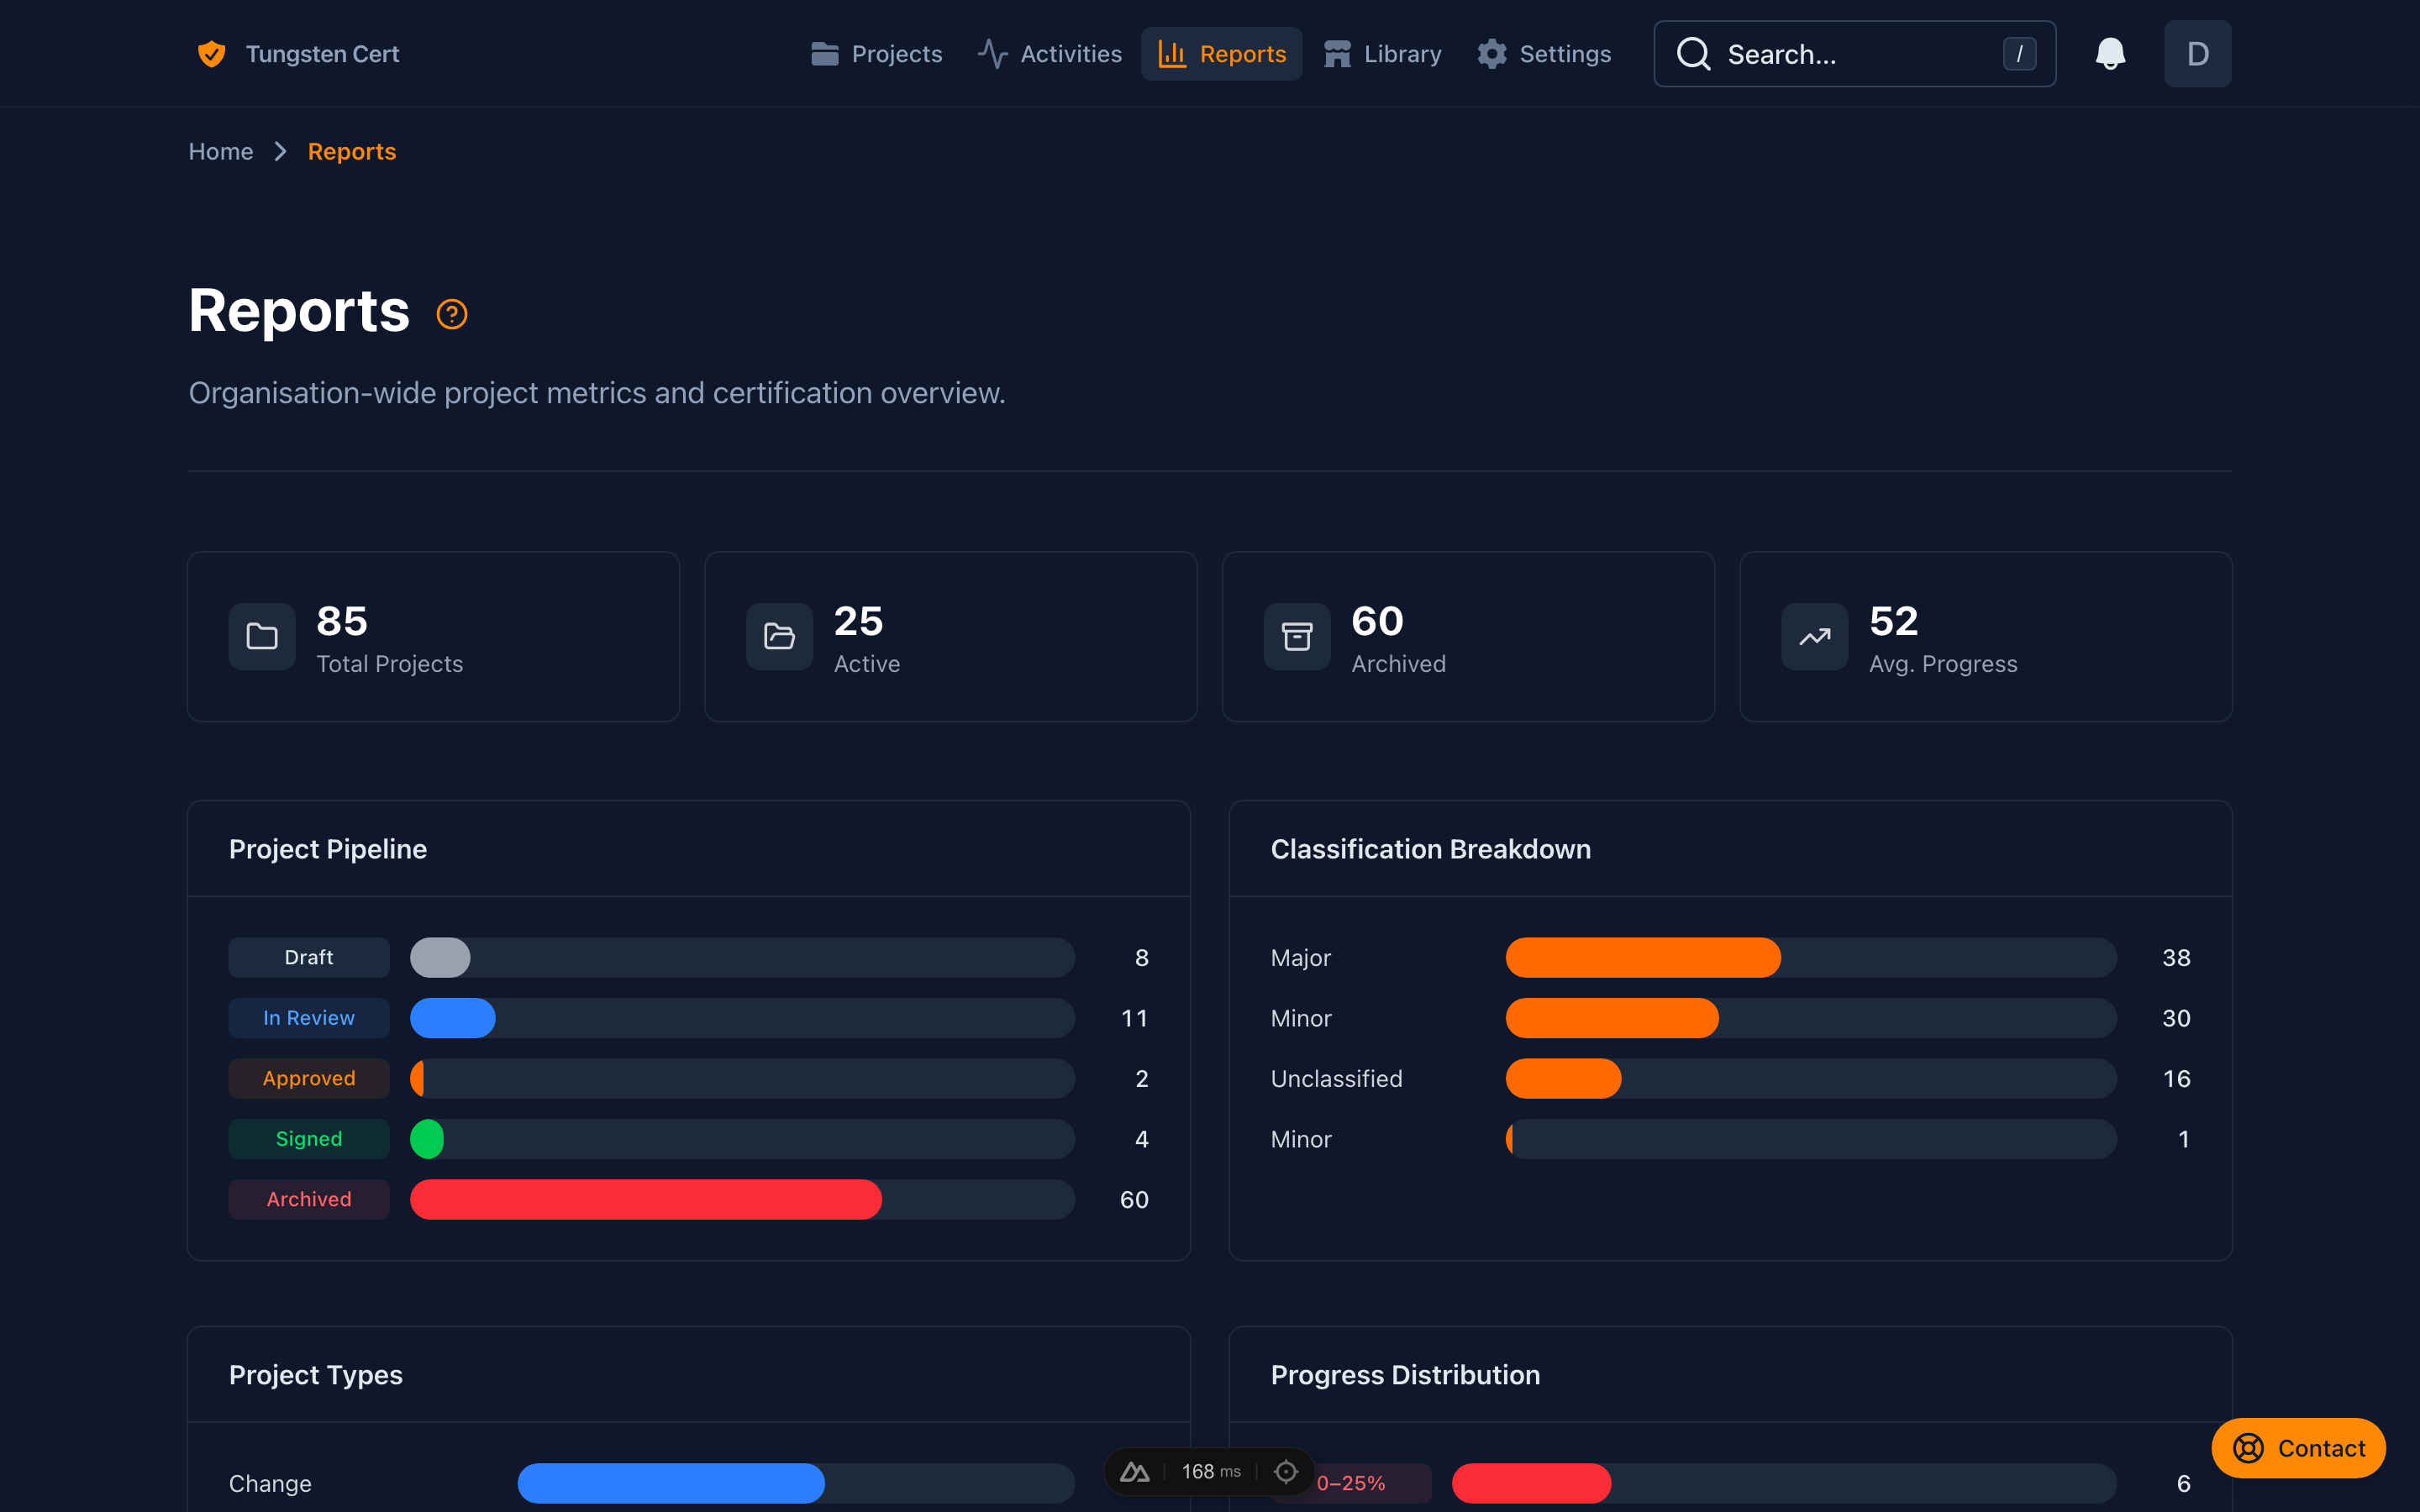Click the Project Types heading
This screenshot has height=1512, width=2420.
(x=316, y=1375)
